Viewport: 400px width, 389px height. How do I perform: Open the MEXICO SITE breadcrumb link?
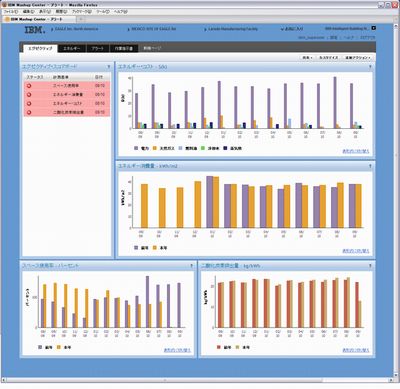(x=154, y=29)
